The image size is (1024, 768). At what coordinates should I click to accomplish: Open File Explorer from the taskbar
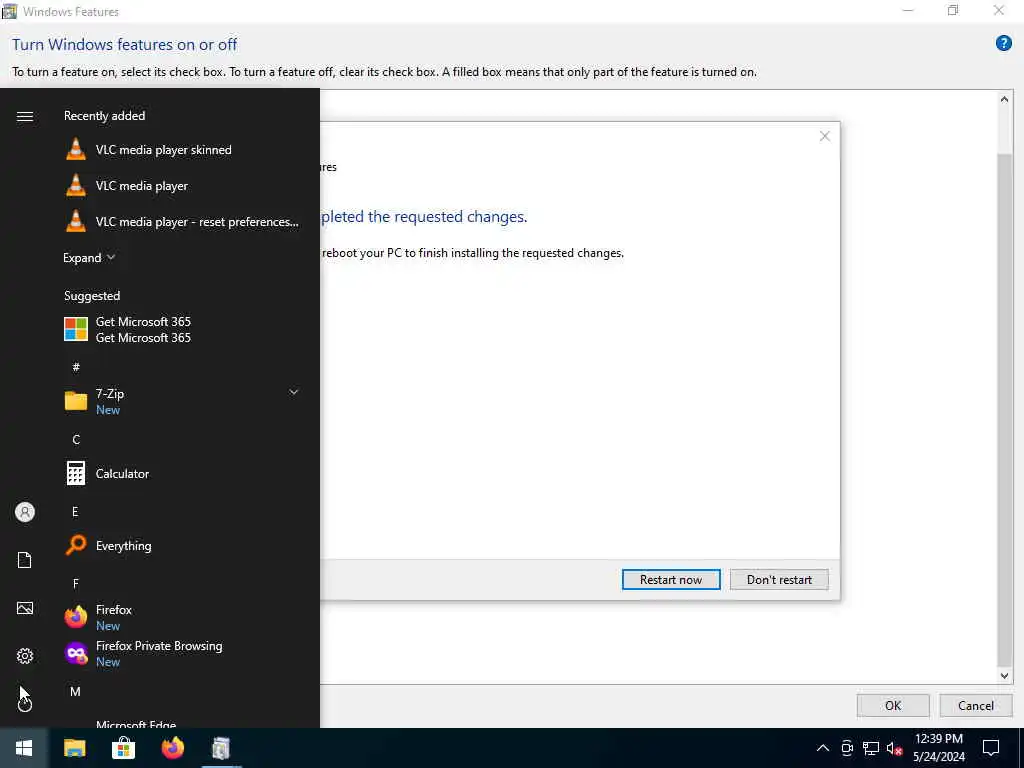tap(74, 748)
